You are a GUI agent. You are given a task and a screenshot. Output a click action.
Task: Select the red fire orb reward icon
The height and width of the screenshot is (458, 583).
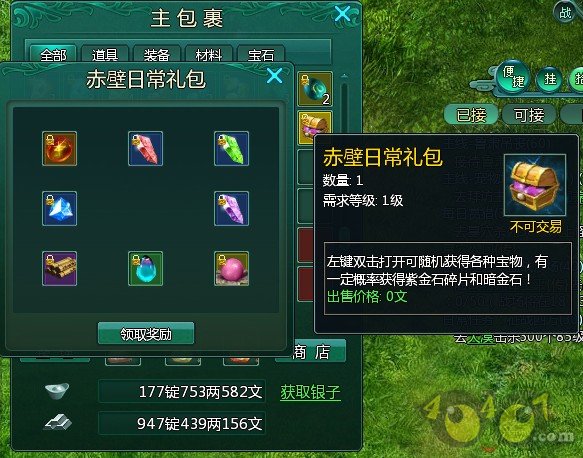(x=59, y=148)
